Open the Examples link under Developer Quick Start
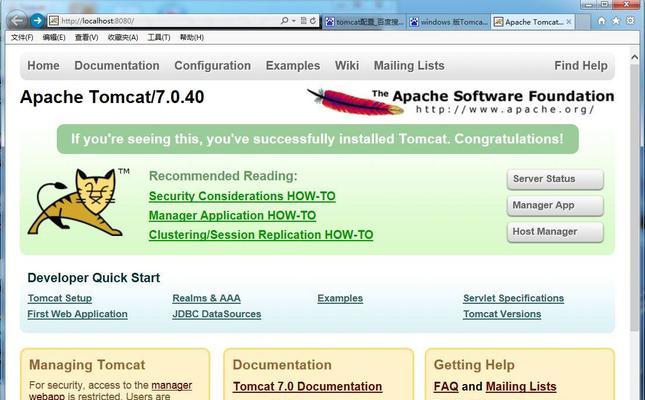Screen dimensions: 645x400 [x=340, y=298]
